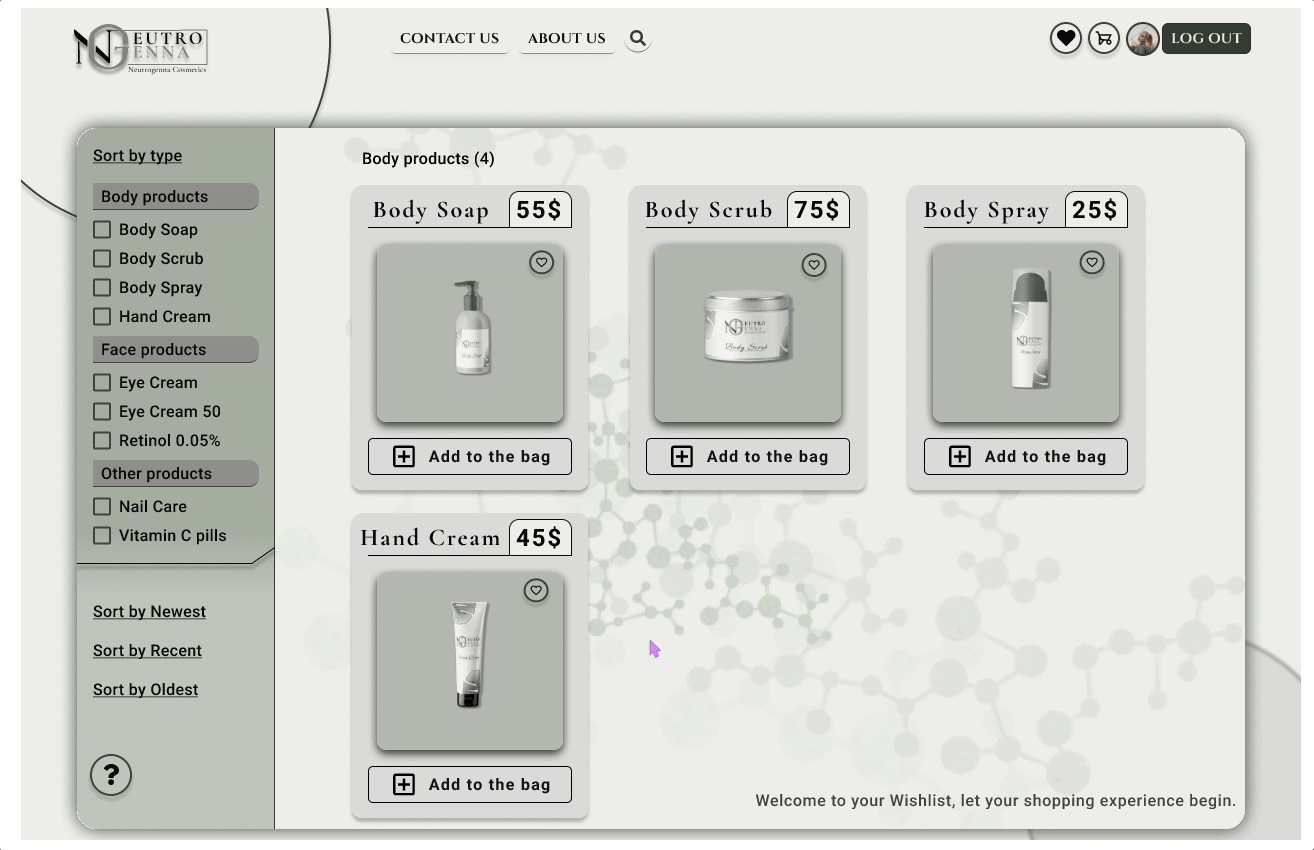Go to the About Us page

(x=566, y=39)
